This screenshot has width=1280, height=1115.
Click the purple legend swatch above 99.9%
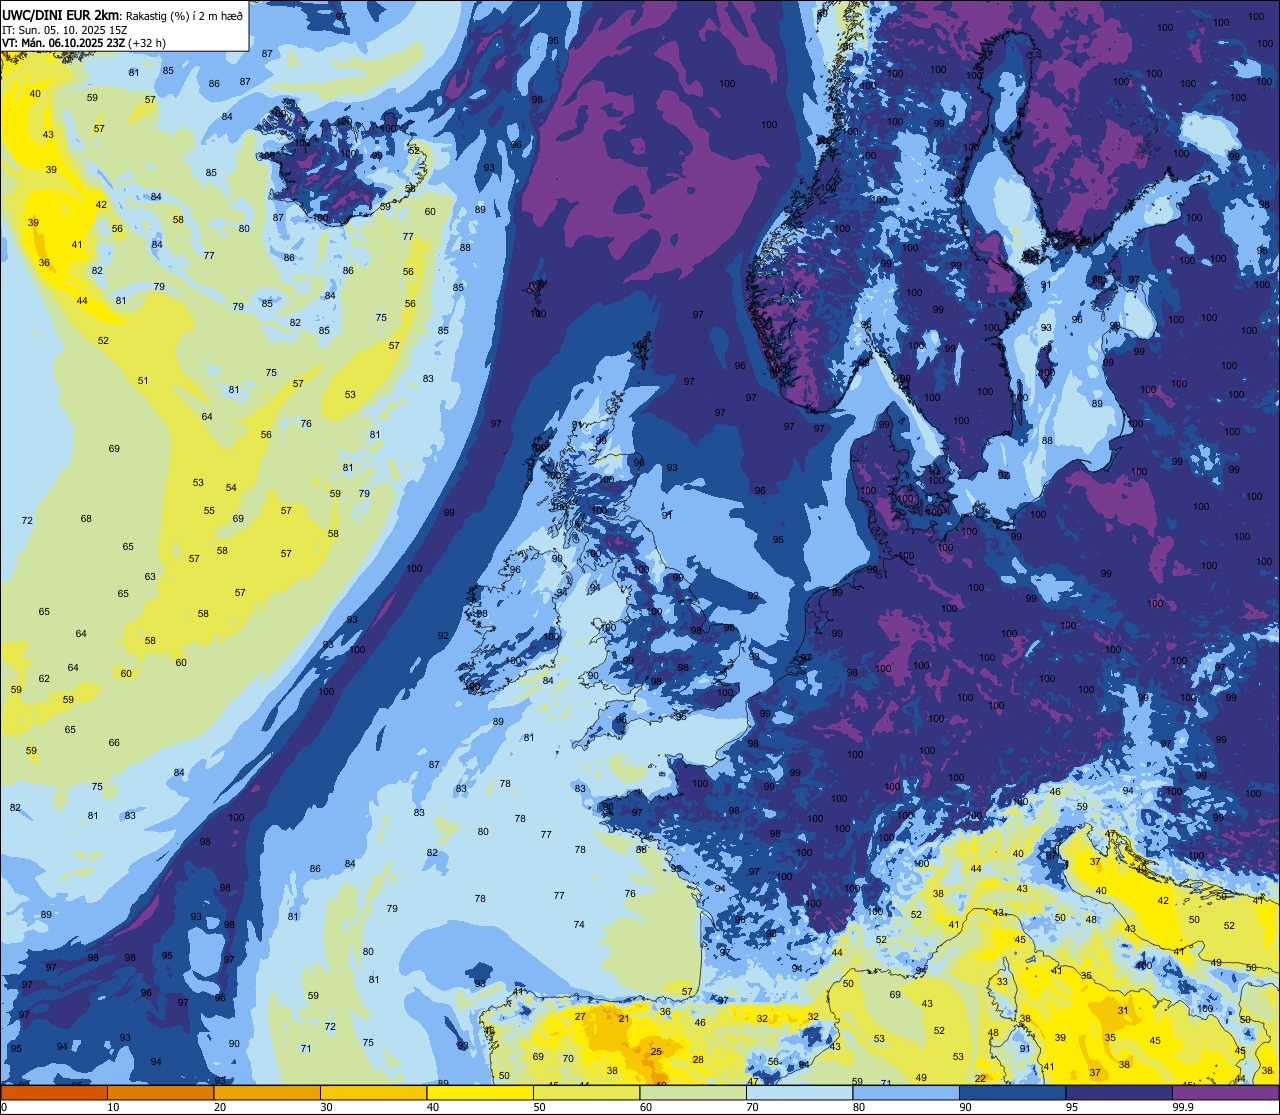coord(1225,1093)
